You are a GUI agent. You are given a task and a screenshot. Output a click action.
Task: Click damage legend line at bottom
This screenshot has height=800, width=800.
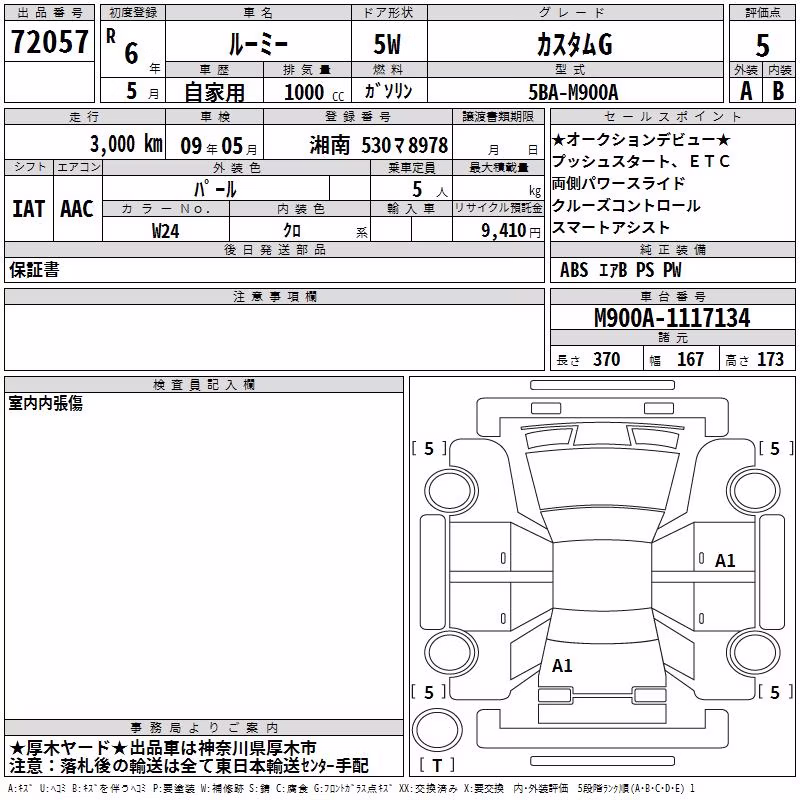[351, 789]
